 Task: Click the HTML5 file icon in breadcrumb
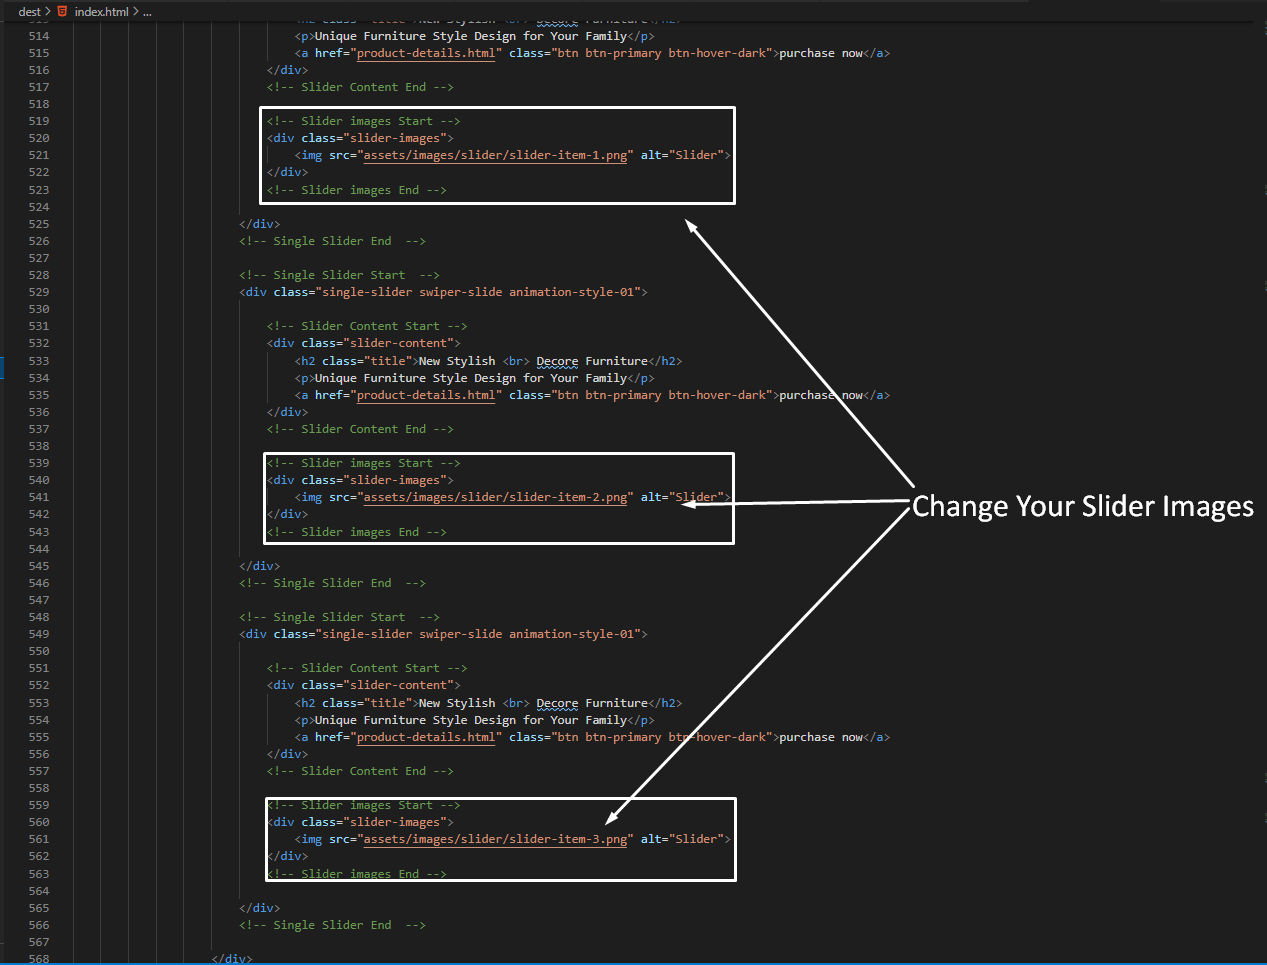63,11
